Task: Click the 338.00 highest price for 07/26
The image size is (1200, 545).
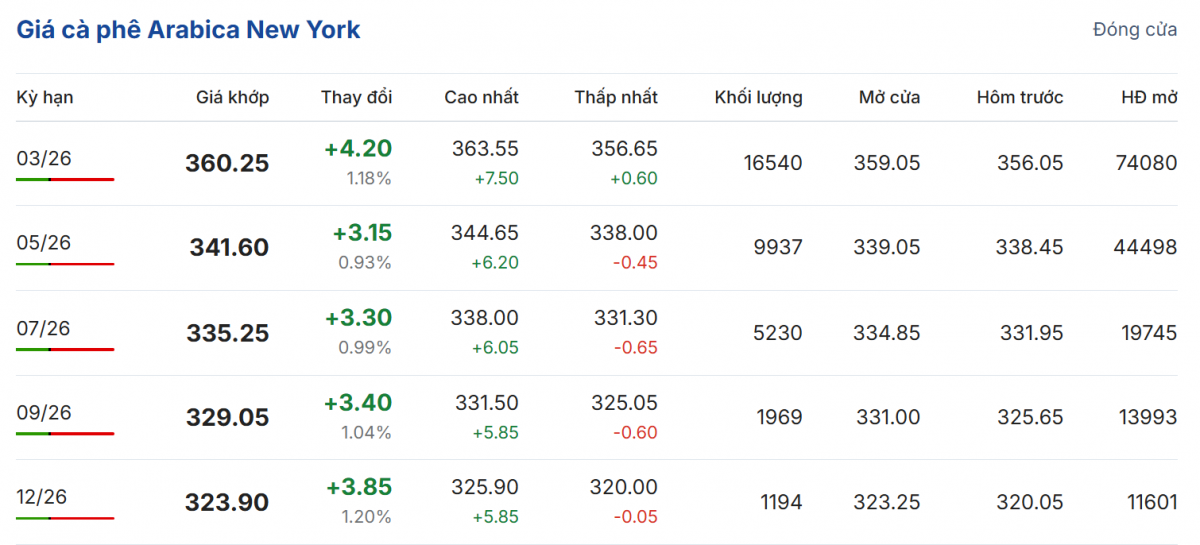Action: point(486,318)
